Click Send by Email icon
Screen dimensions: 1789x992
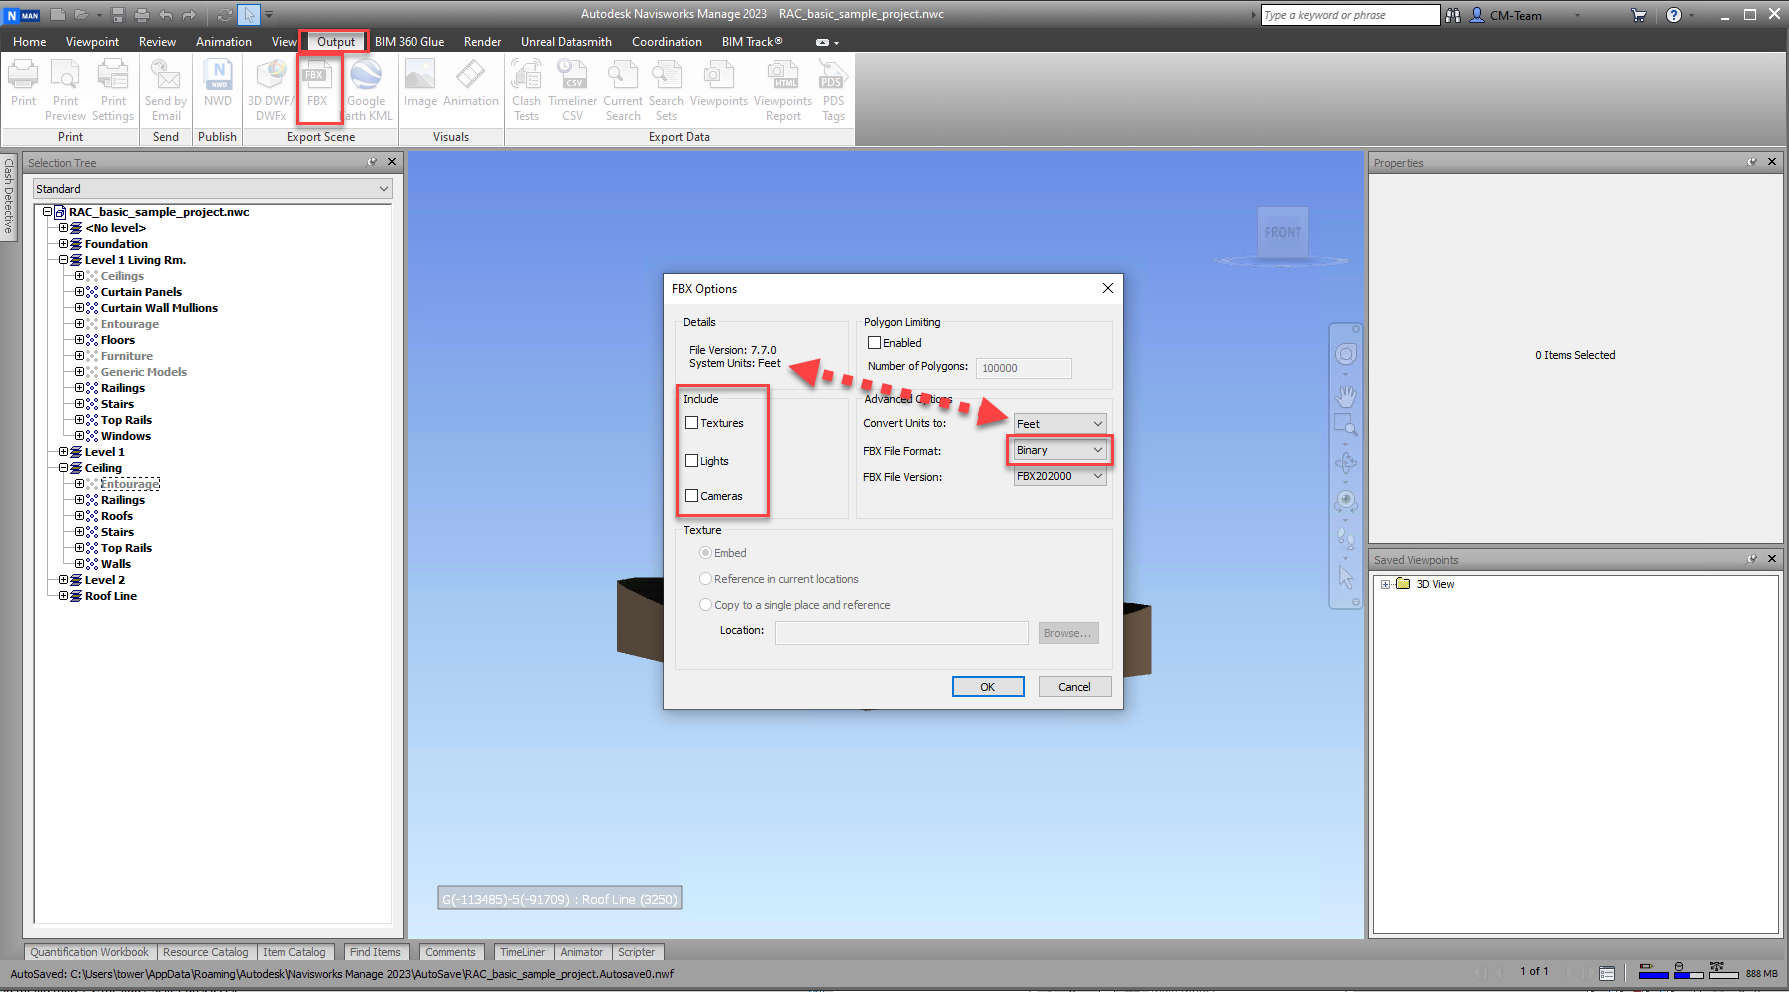point(166,90)
